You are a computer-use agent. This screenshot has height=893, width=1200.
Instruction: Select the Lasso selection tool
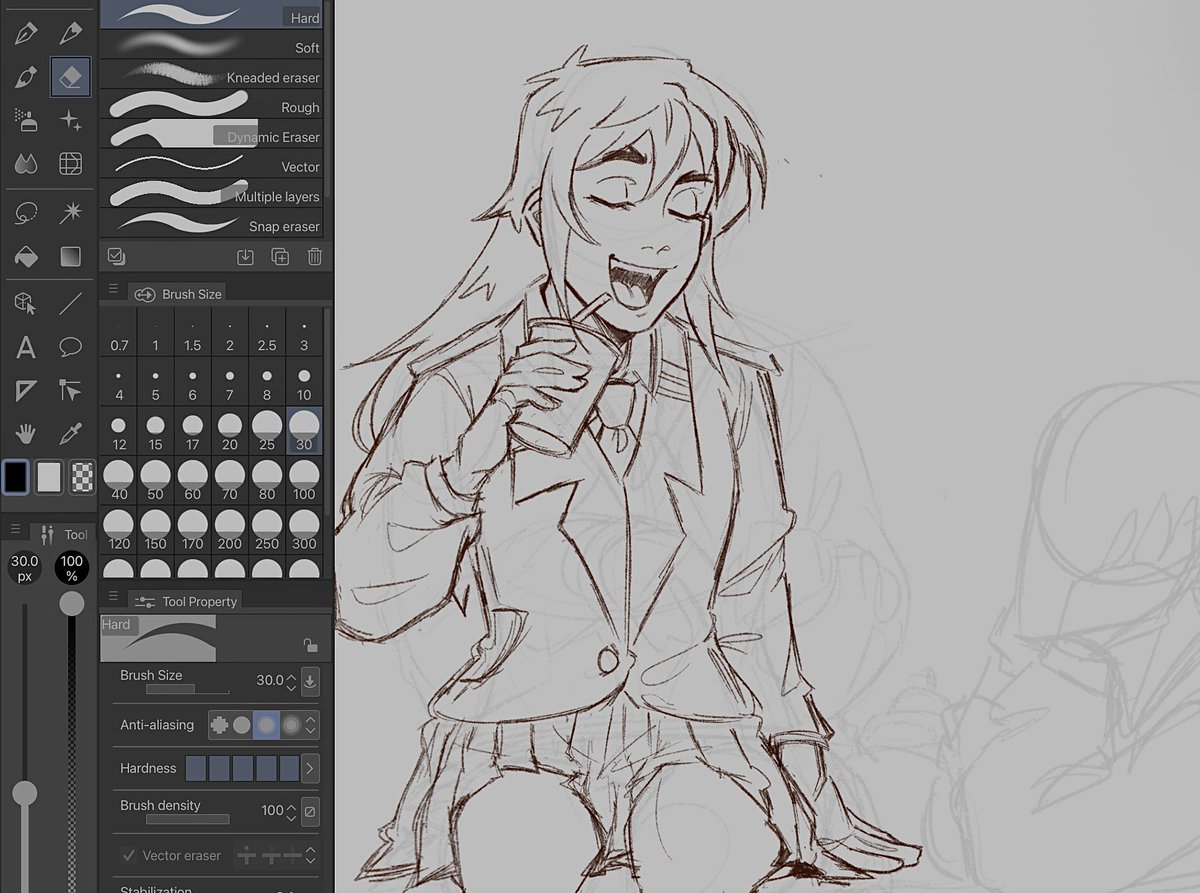tap(26, 213)
